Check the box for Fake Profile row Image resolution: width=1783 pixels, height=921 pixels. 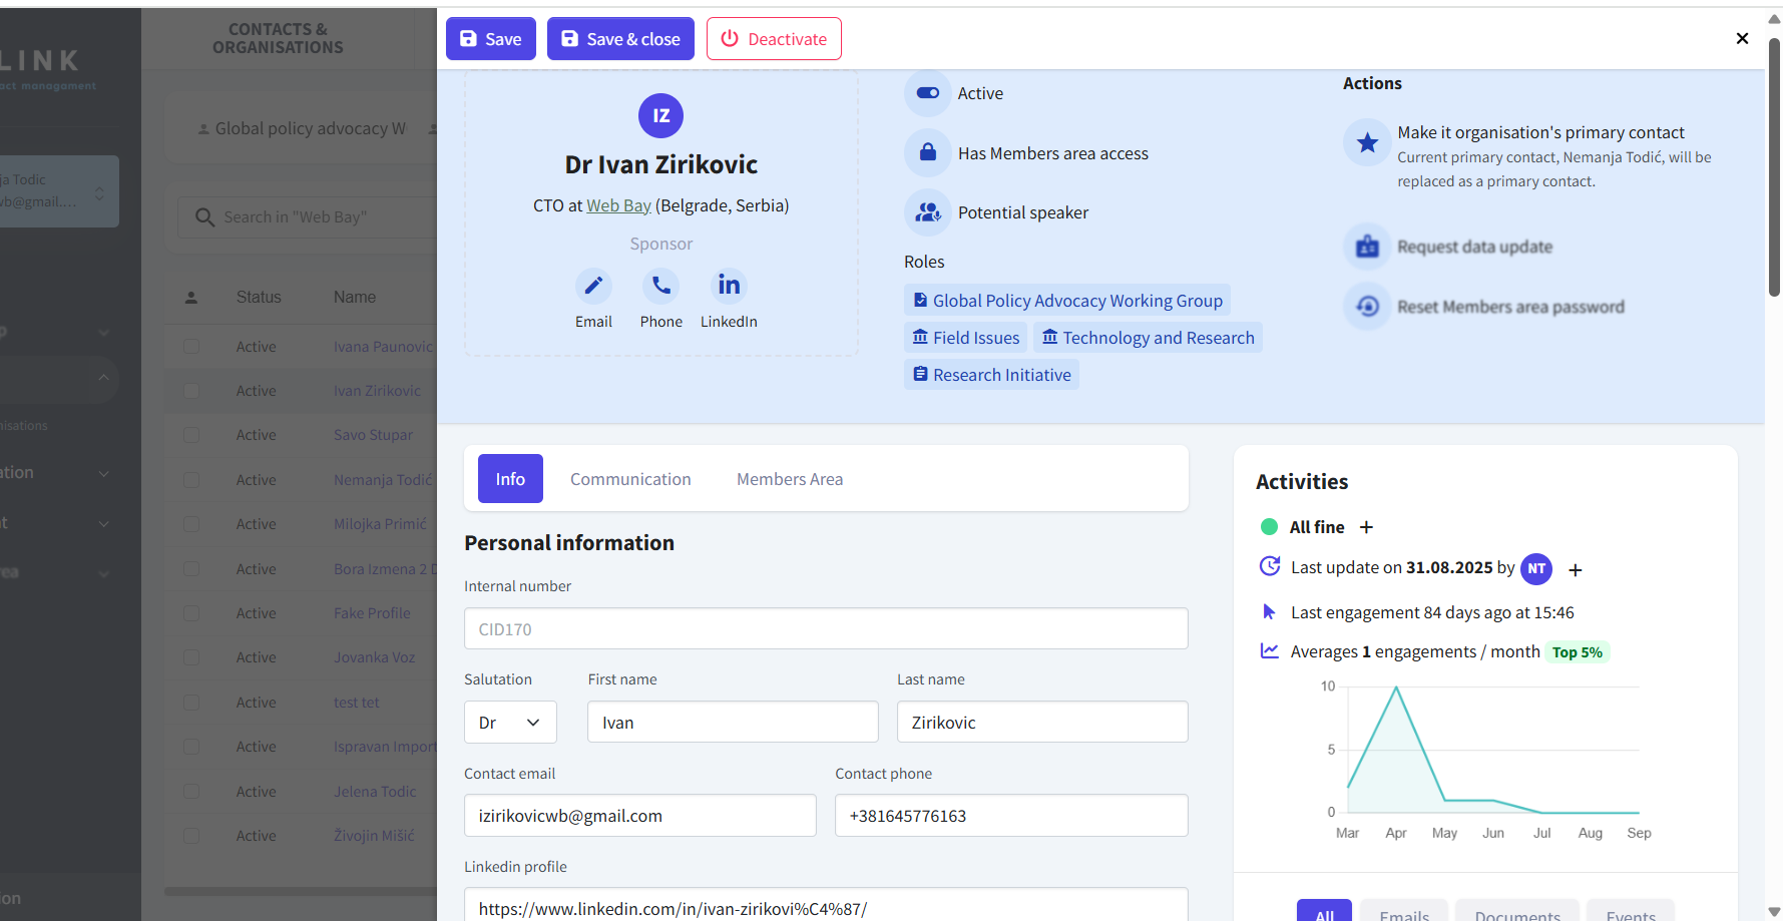coord(191,613)
